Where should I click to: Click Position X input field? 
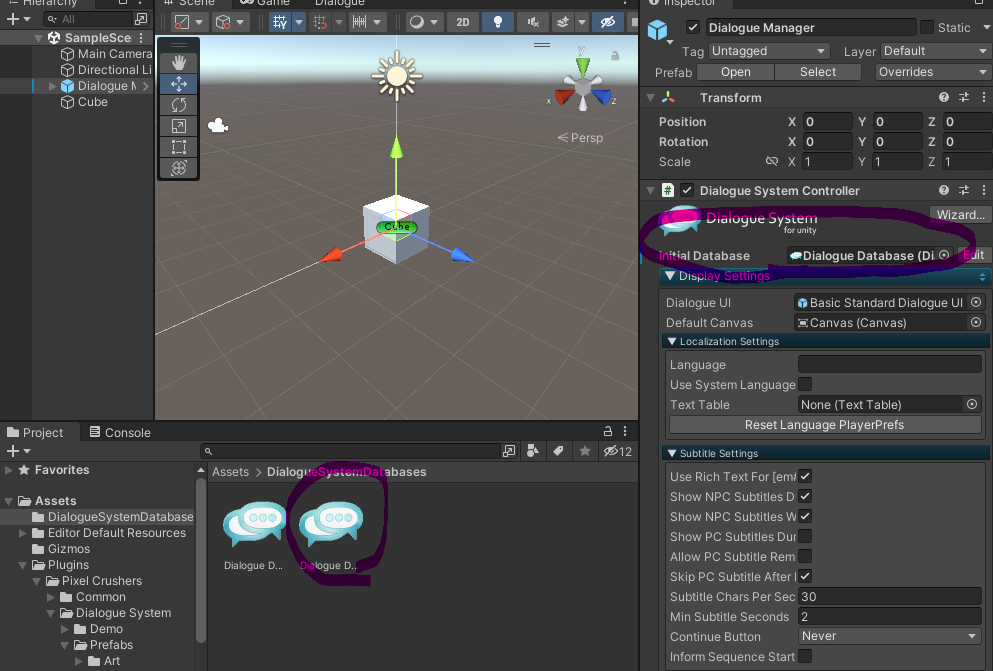827,122
